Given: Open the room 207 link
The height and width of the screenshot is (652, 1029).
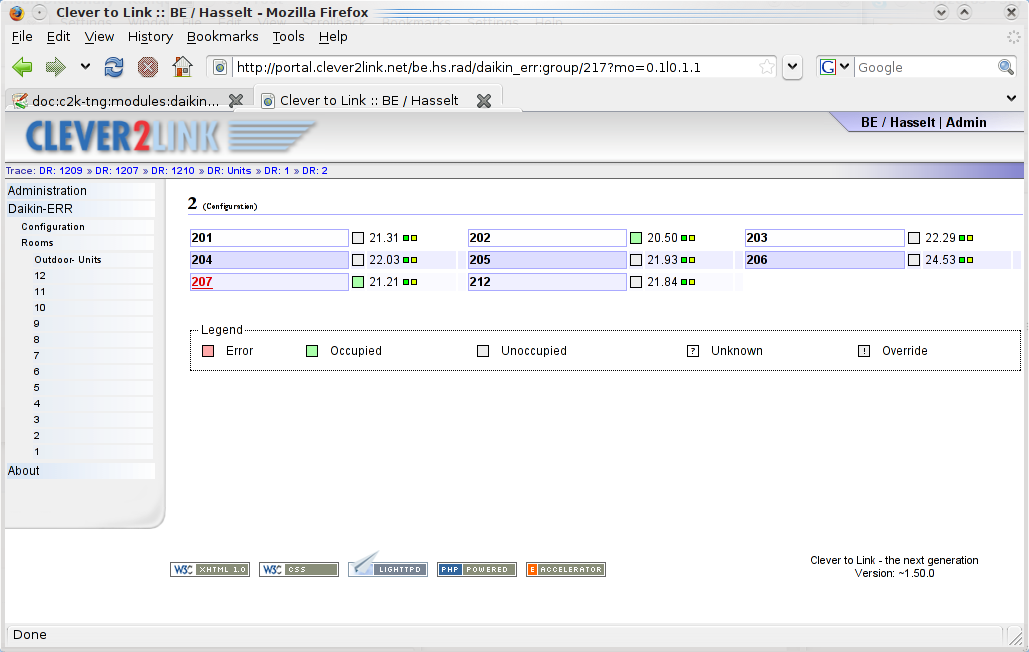Looking at the screenshot, I should click(202, 282).
